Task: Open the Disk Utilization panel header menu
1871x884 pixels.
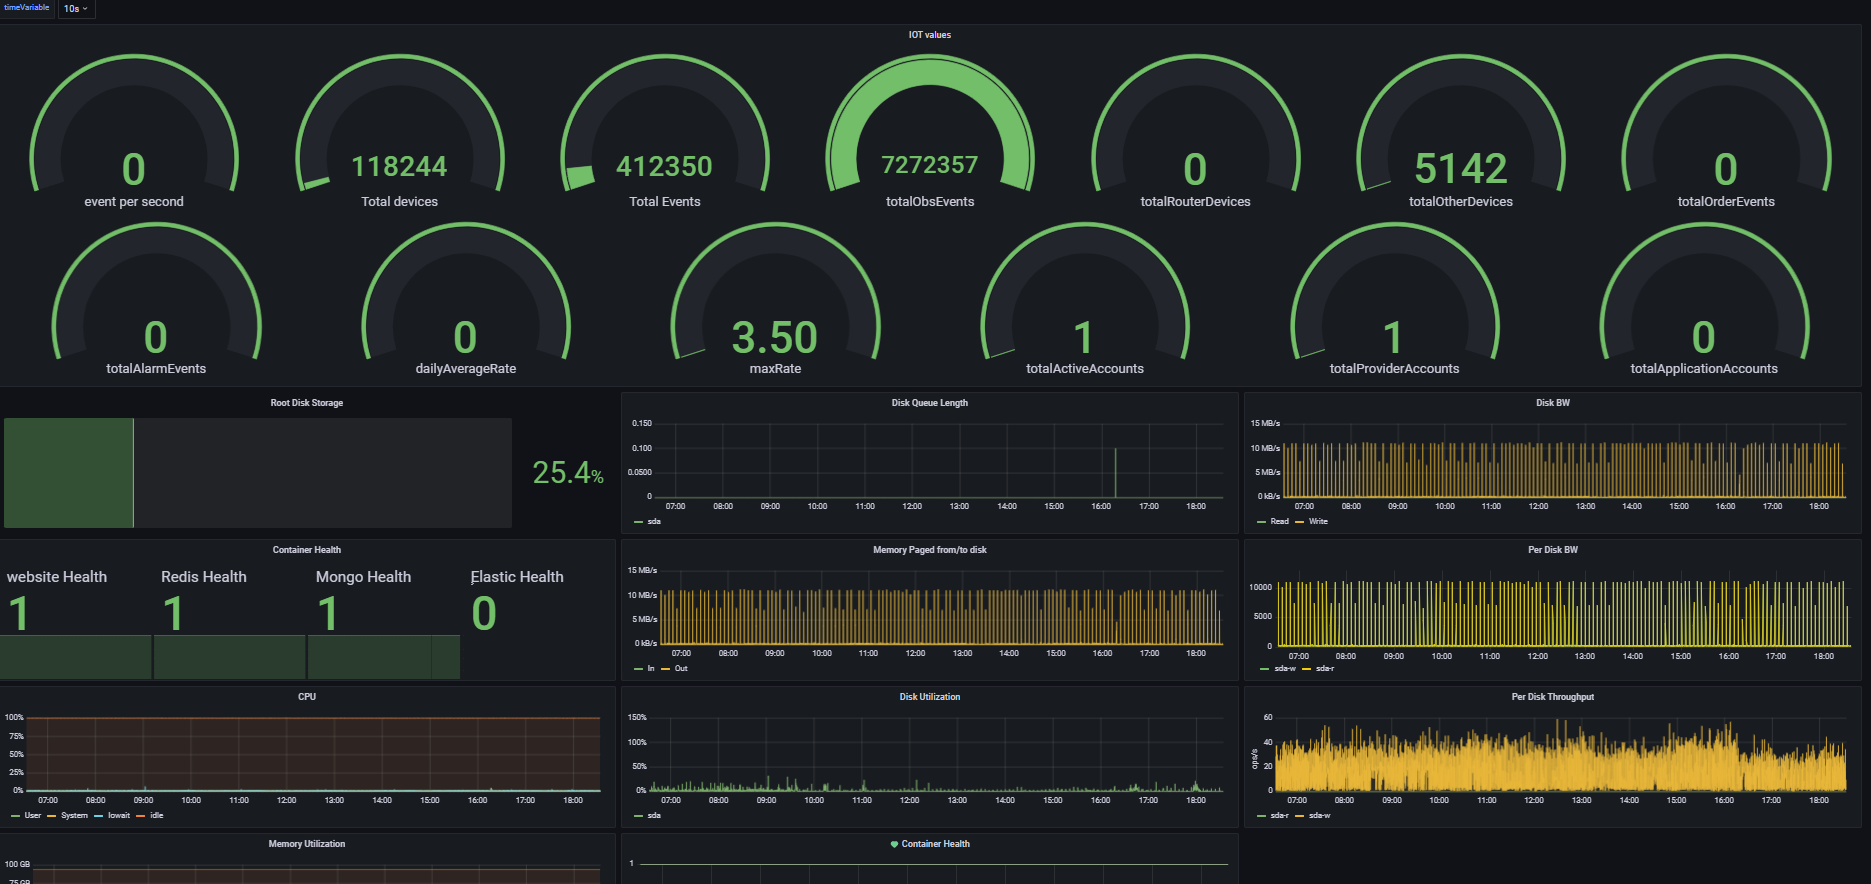Action: coord(929,697)
